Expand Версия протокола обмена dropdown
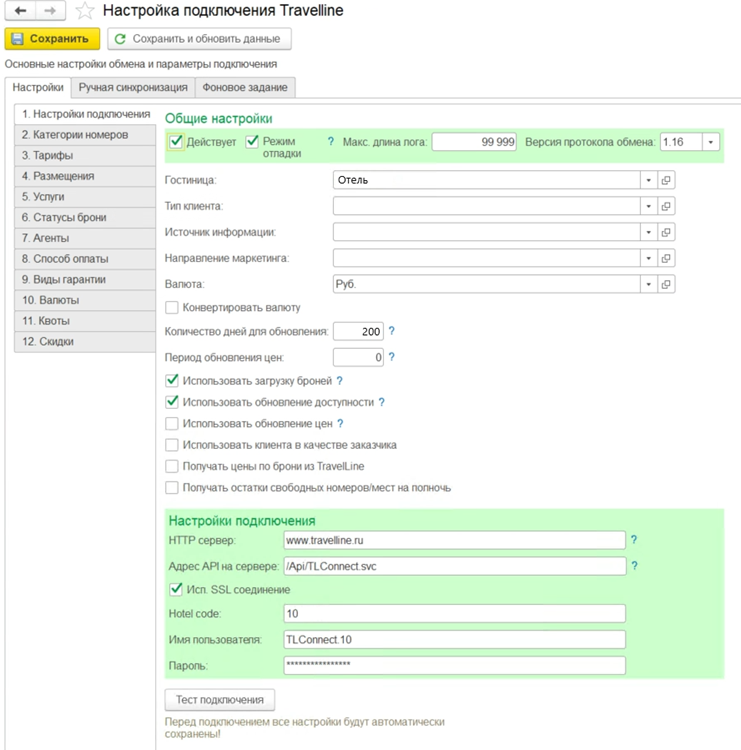 pyautogui.click(x=710, y=142)
